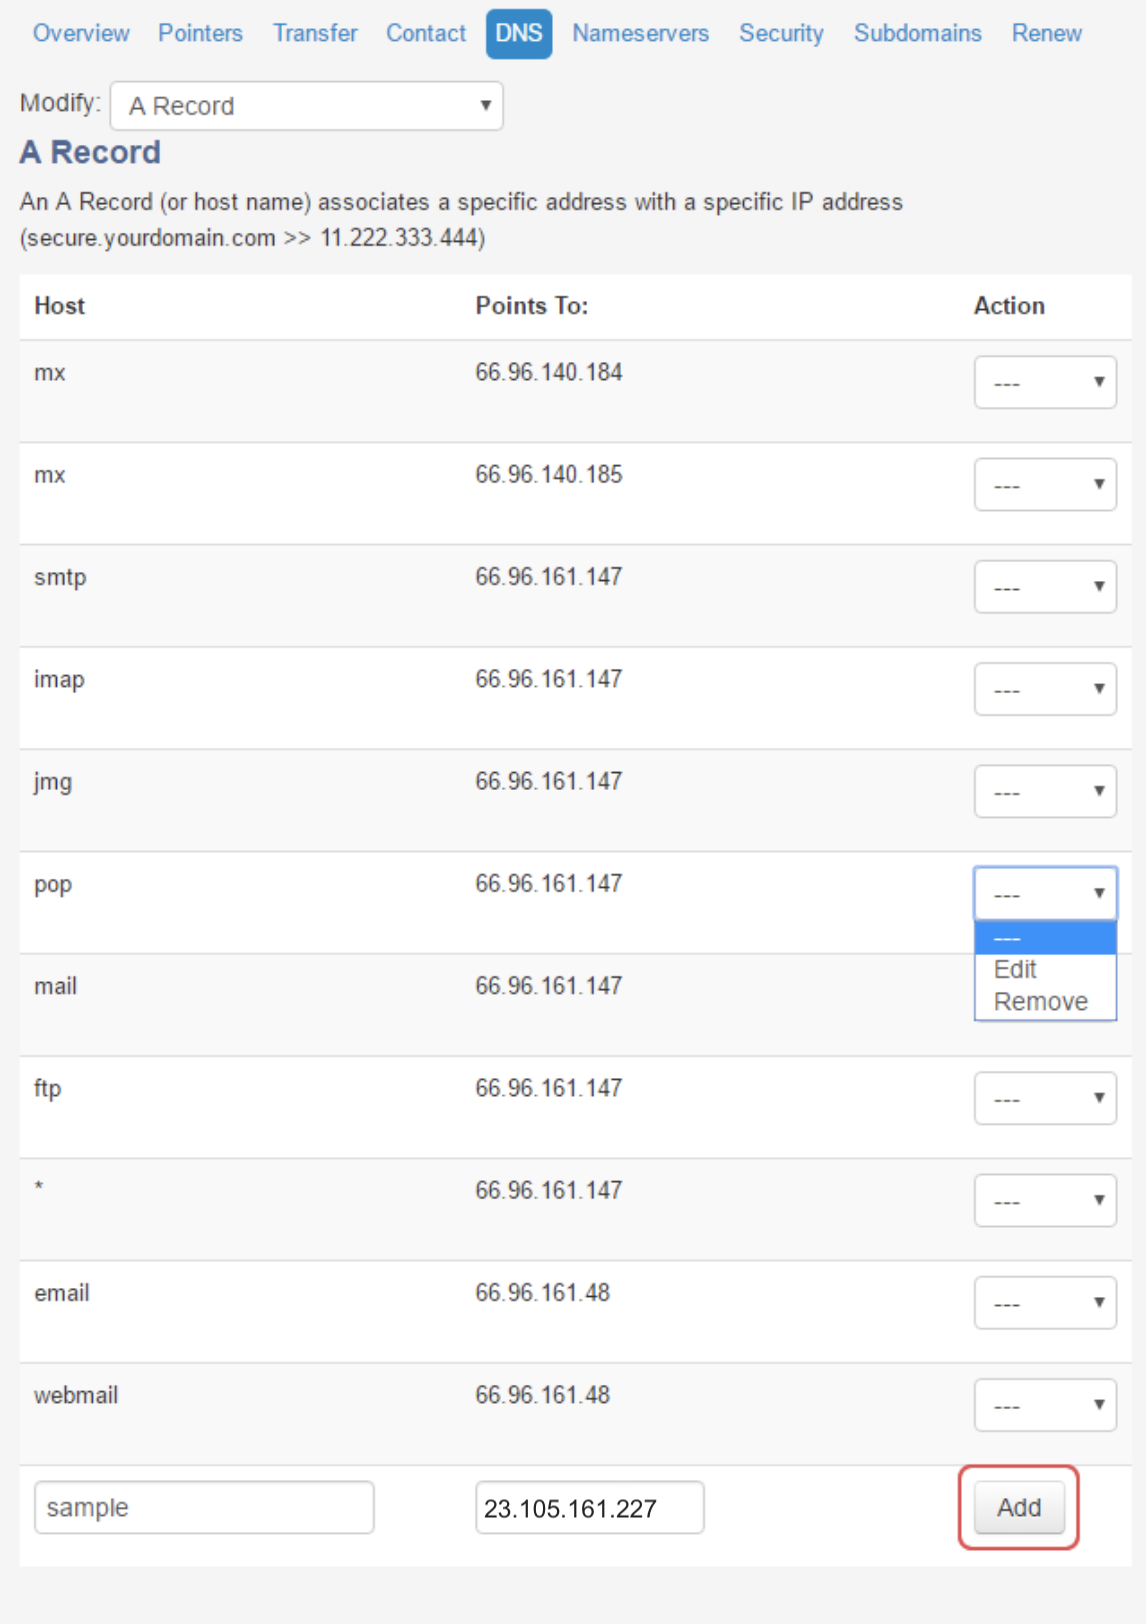
Task: Go to the Transfer tab
Action: (x=315, y=33)
